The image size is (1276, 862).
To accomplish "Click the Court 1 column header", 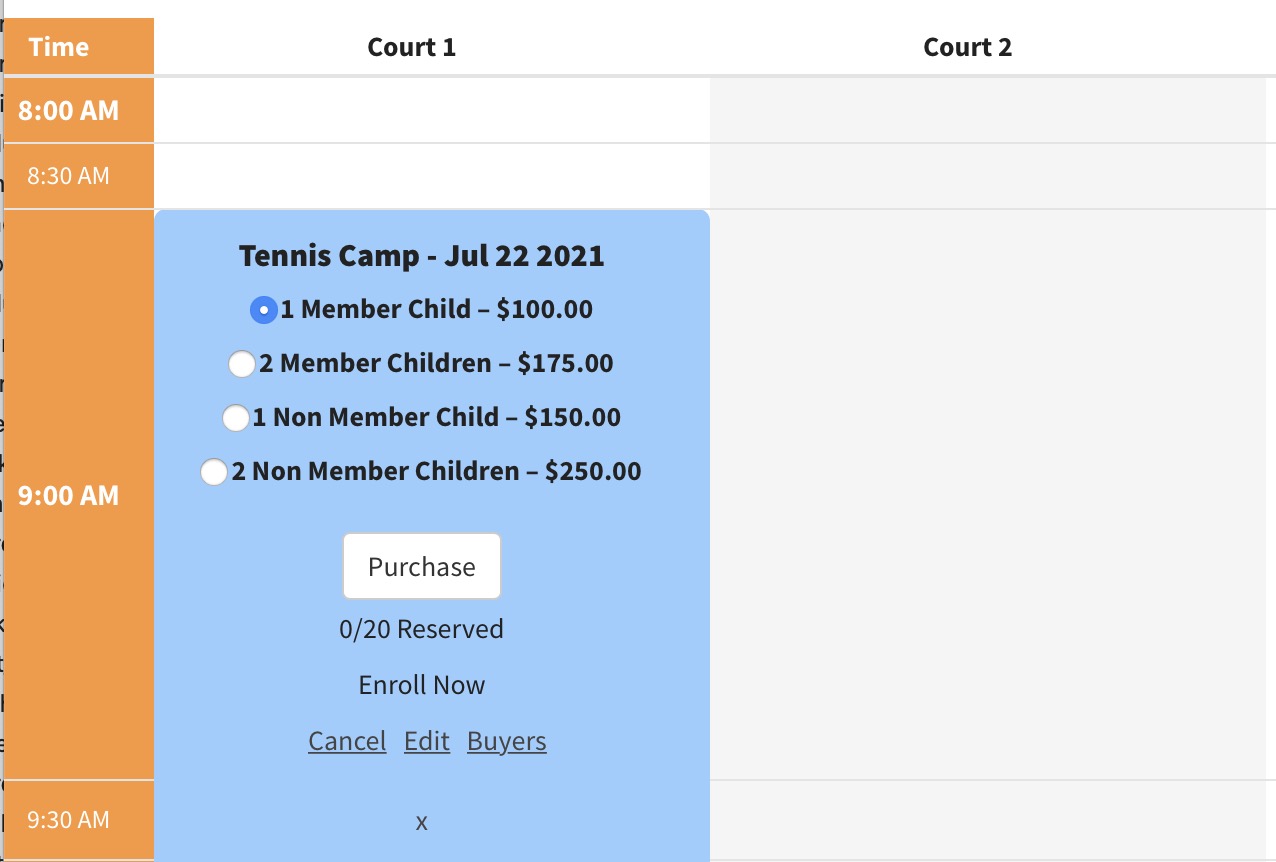I will pos(411,47).
